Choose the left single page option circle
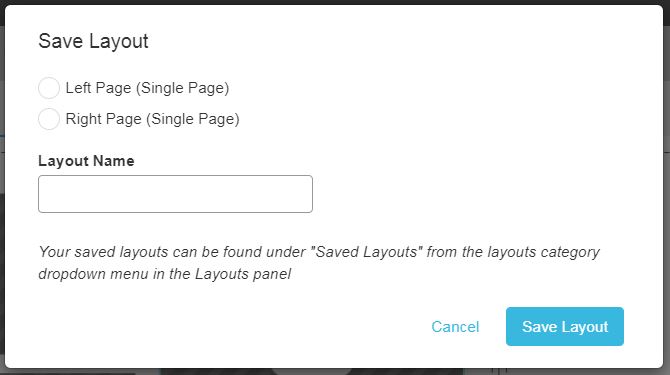Viewport: 670px width, 375px height. [x=49, y=88]
